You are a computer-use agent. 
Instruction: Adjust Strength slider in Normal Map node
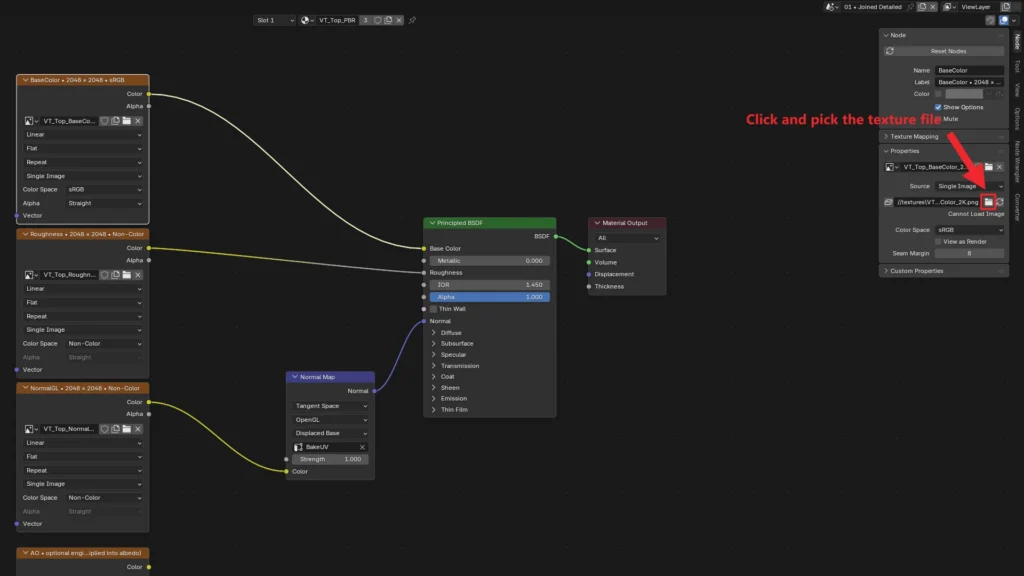tap(330, 459)
